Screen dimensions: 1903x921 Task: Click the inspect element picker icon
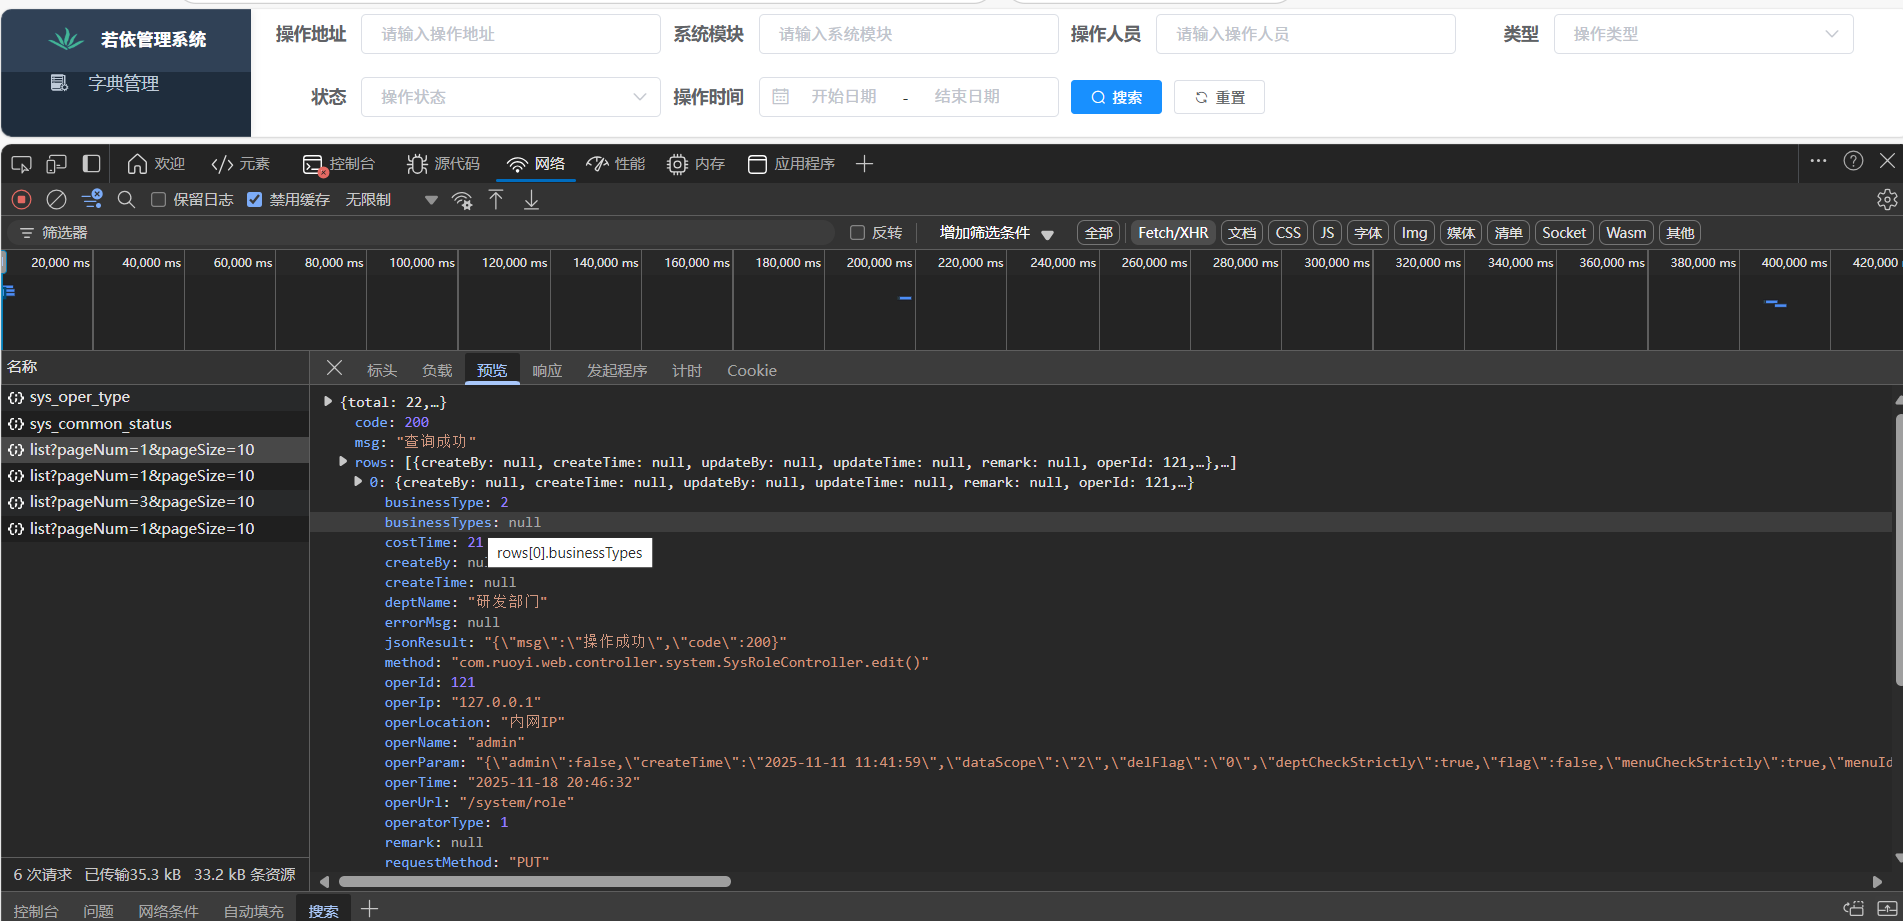click(x=21, y=163)
